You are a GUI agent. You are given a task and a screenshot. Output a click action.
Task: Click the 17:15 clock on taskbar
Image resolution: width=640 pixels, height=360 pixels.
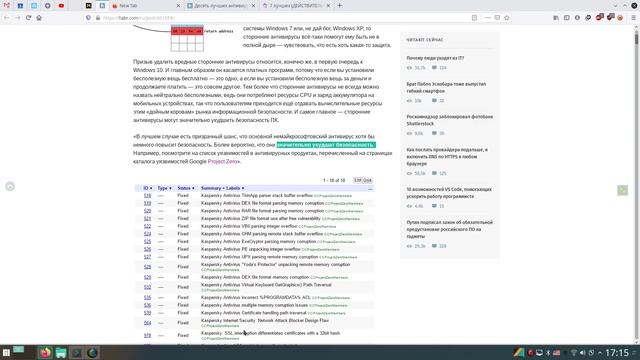tap(617, 353)
